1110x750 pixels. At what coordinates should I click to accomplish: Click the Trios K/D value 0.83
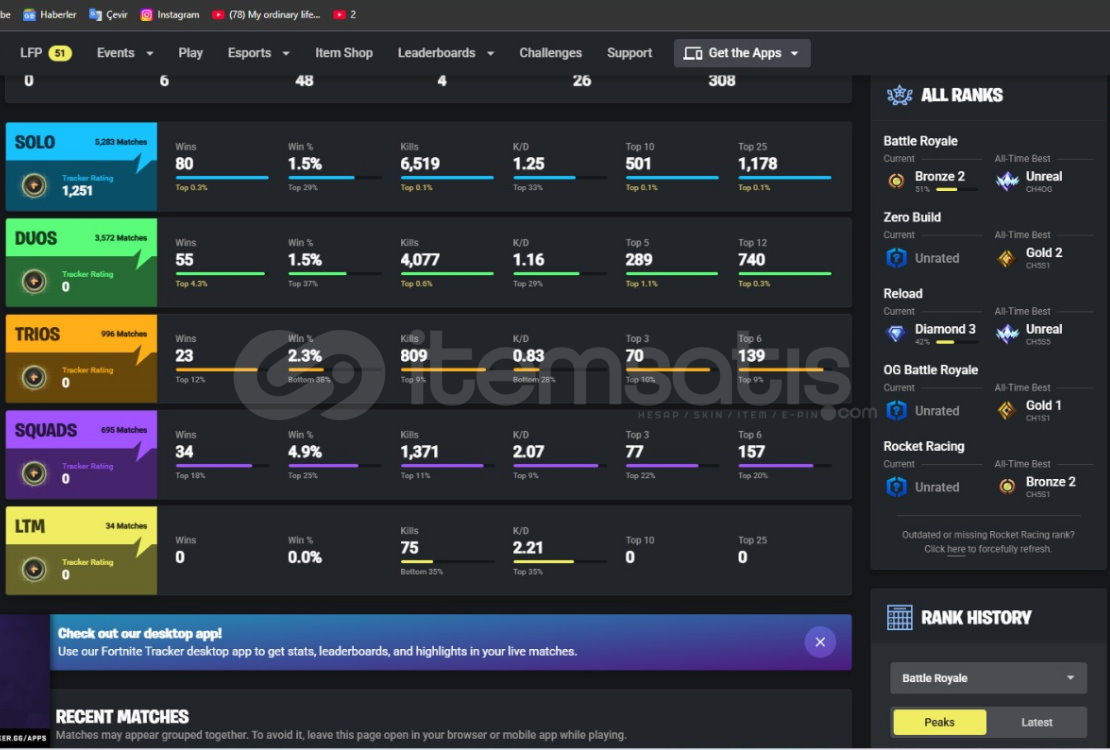pos(528,356)
